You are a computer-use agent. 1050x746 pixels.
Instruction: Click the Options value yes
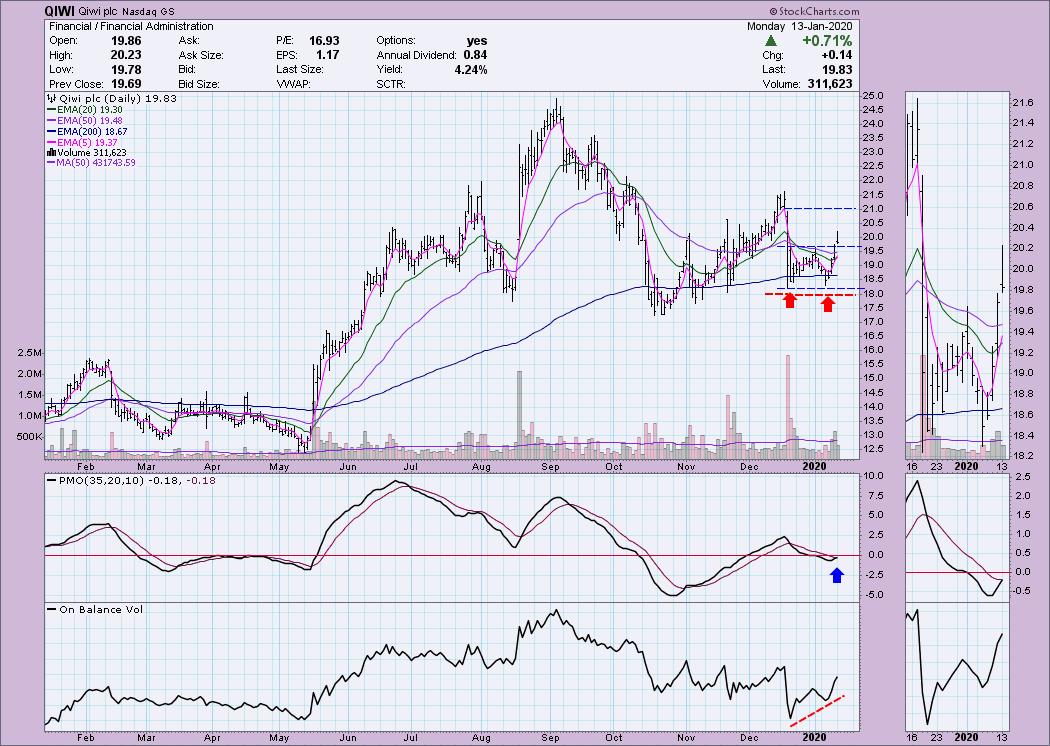click(x=477, y=41)
